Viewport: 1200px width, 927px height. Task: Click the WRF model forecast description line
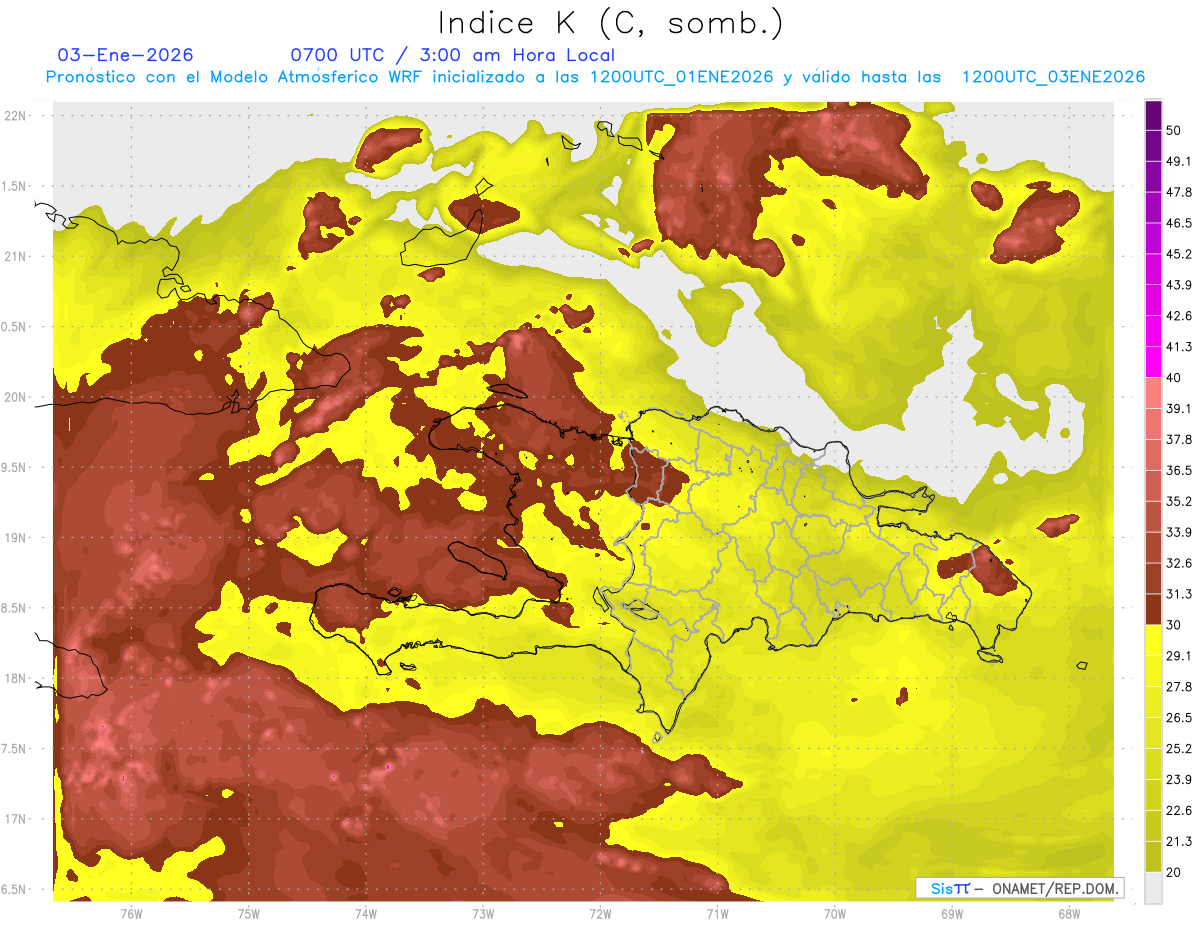595,77
